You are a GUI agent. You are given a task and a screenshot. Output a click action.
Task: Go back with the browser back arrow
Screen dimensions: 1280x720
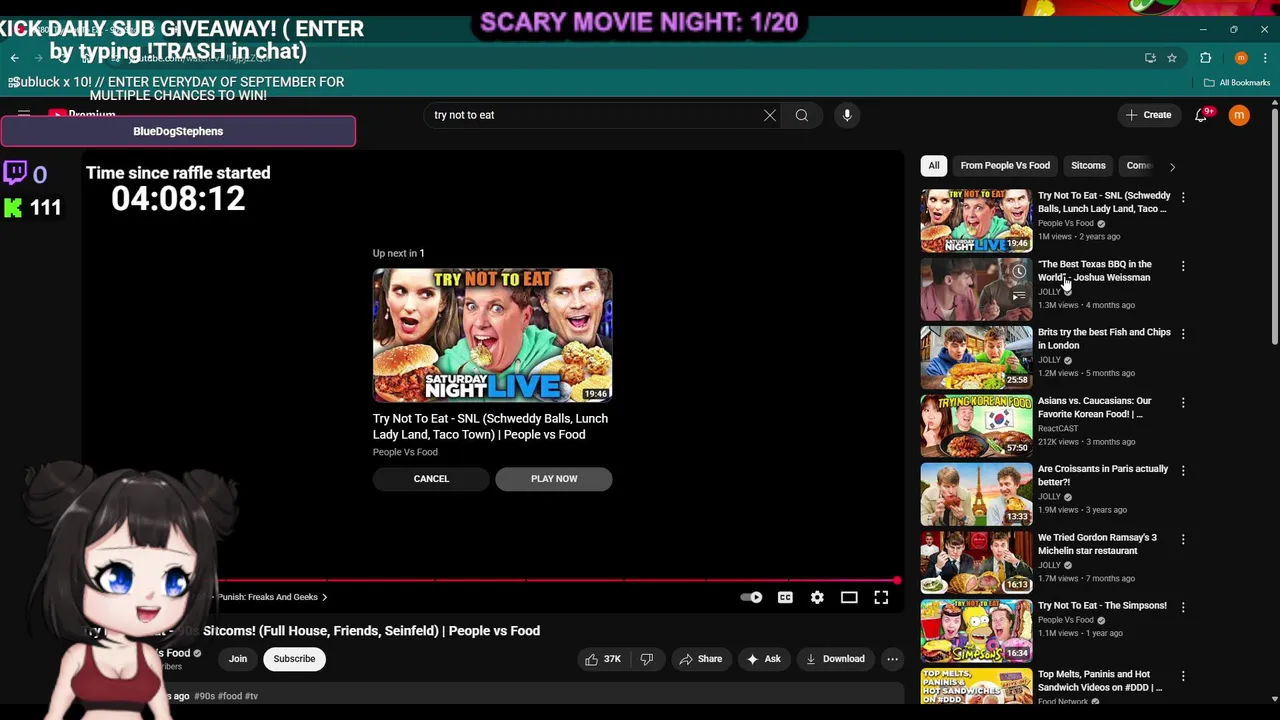pos(15,58)
